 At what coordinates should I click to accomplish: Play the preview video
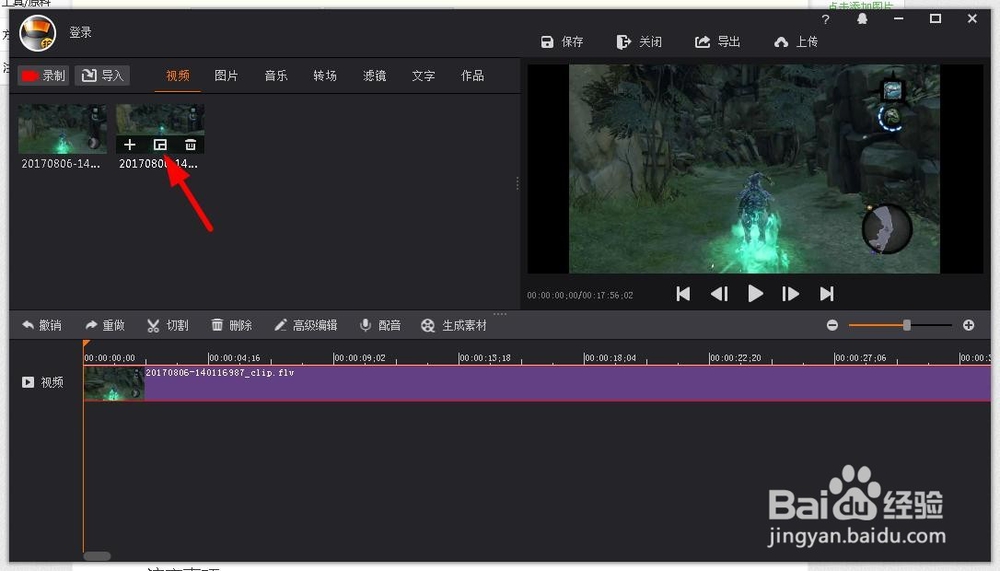point(755,293)
